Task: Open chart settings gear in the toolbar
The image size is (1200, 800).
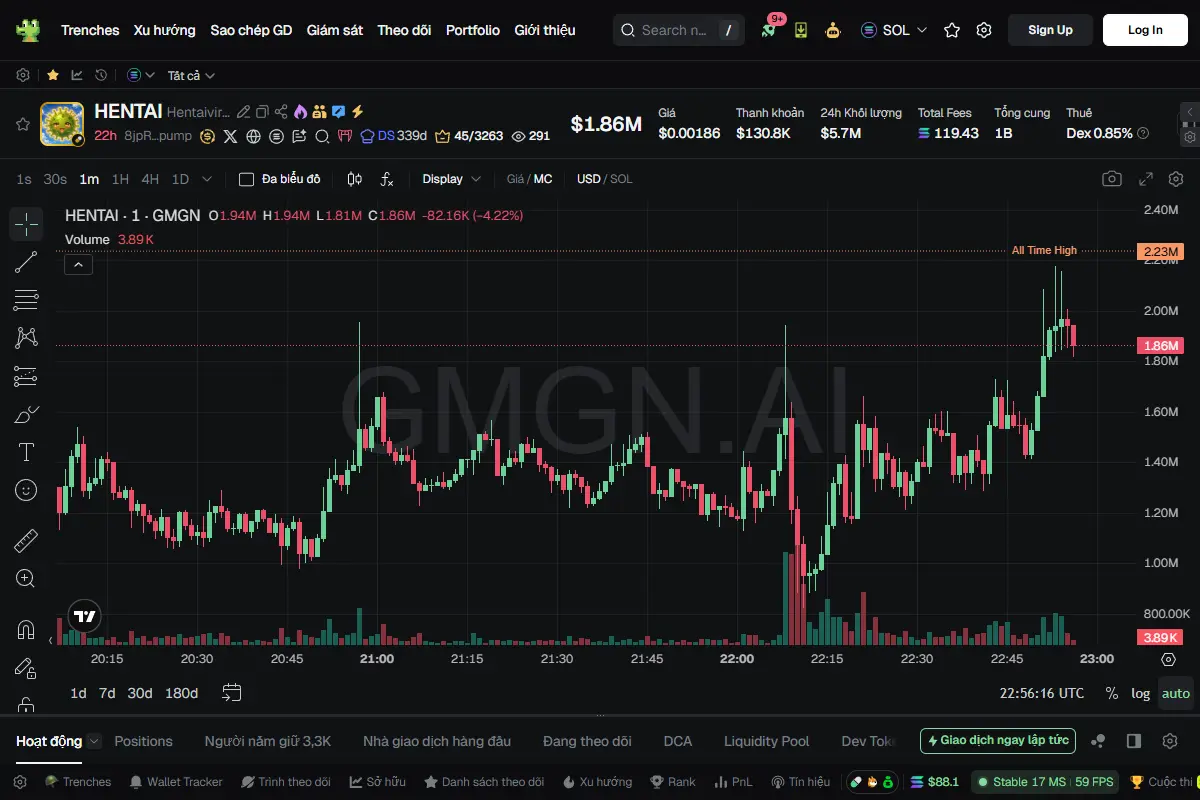Action: click(1176, 179)
